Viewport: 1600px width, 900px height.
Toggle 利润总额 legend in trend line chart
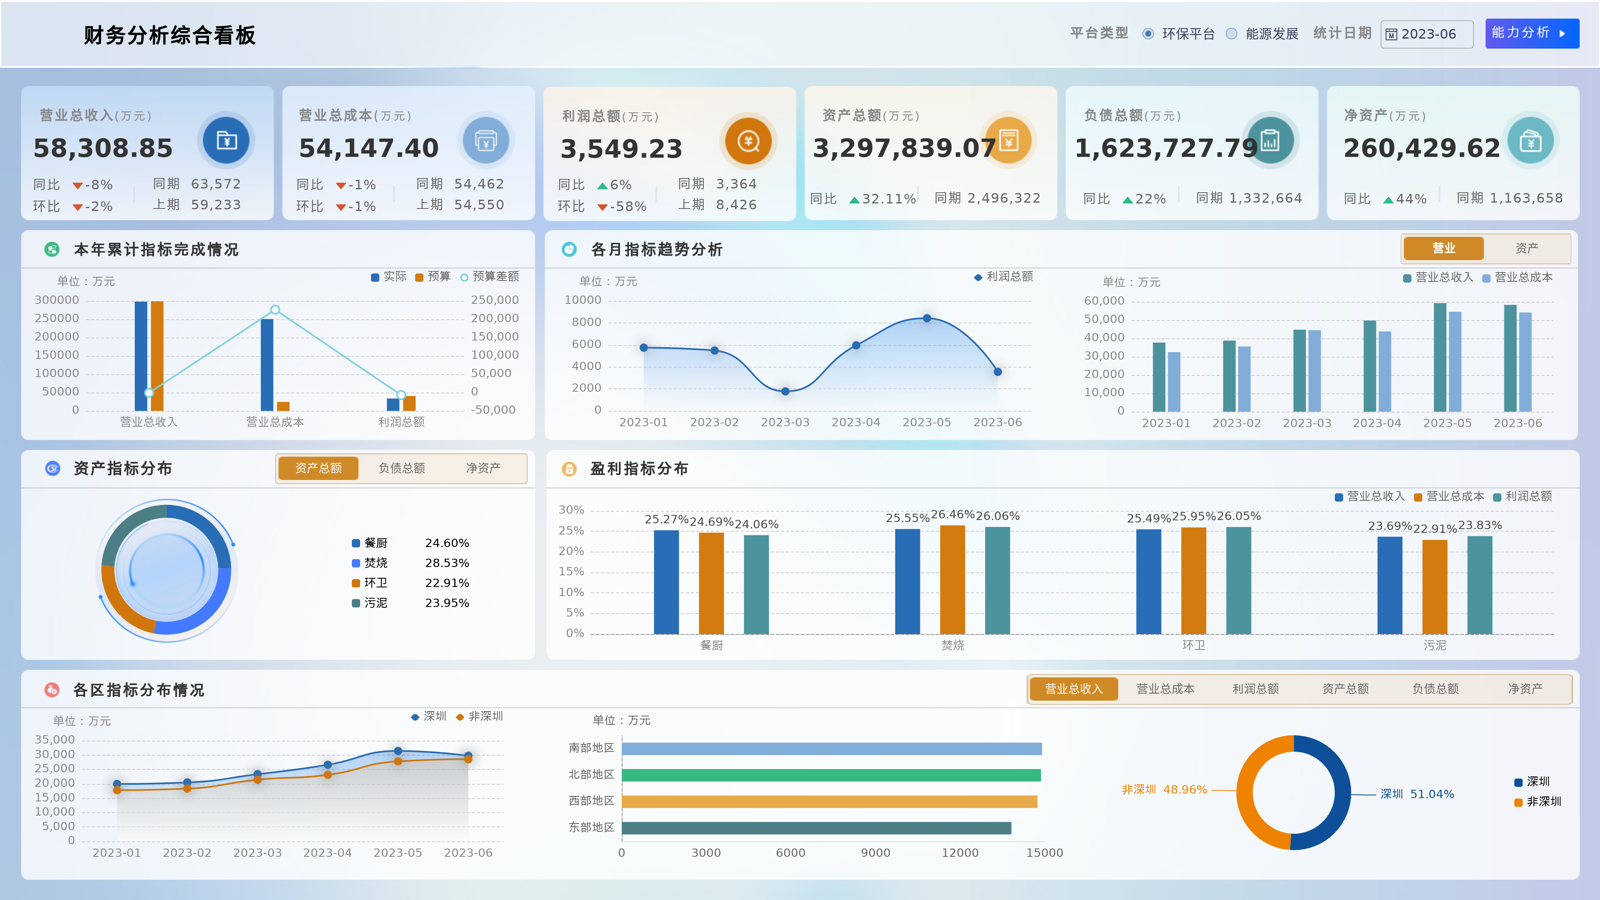coord(1003,277)
